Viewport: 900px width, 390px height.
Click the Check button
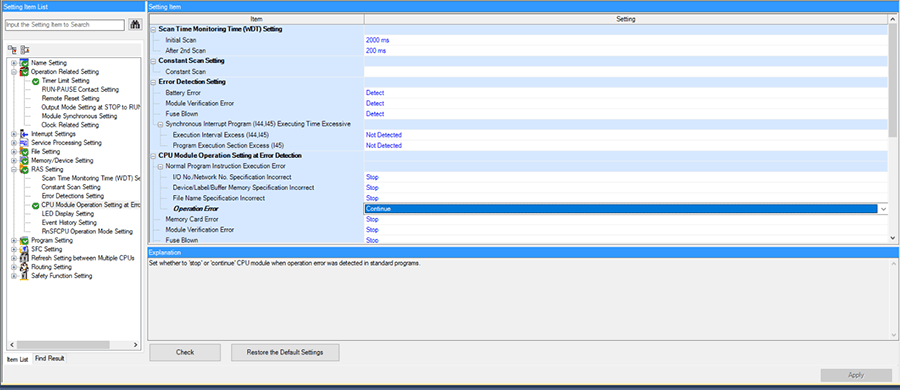tap(185, 352)
